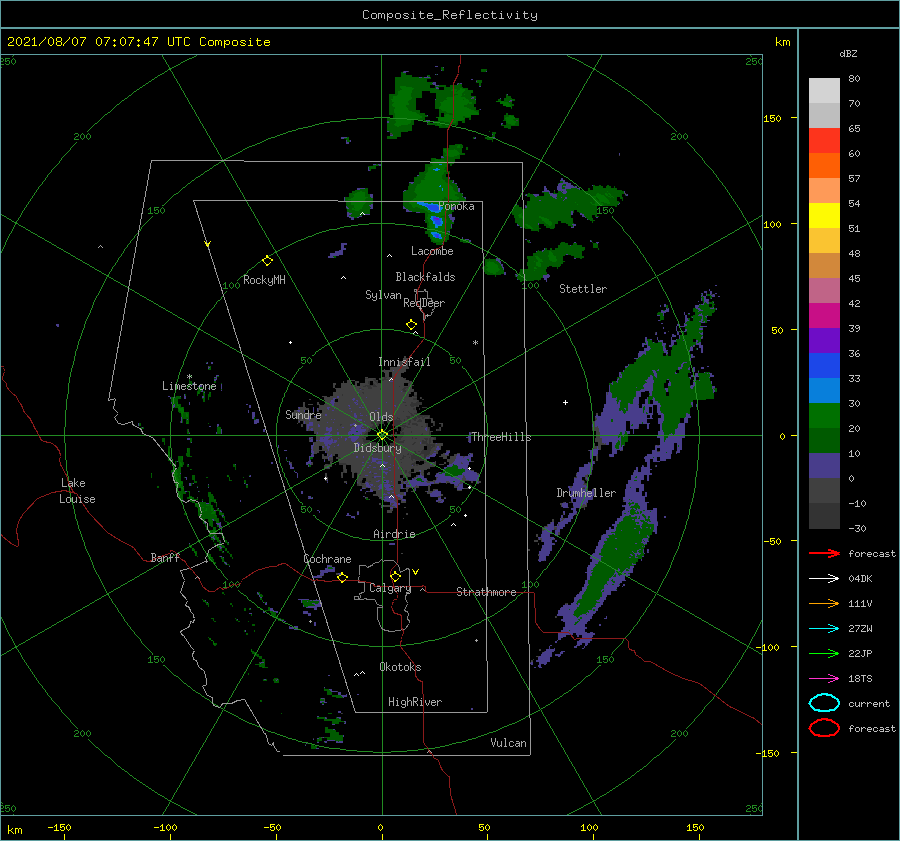Select the yellow diamond marker beside Cochrane
This screenshot has height=841, width=900.
coord(342,577)
